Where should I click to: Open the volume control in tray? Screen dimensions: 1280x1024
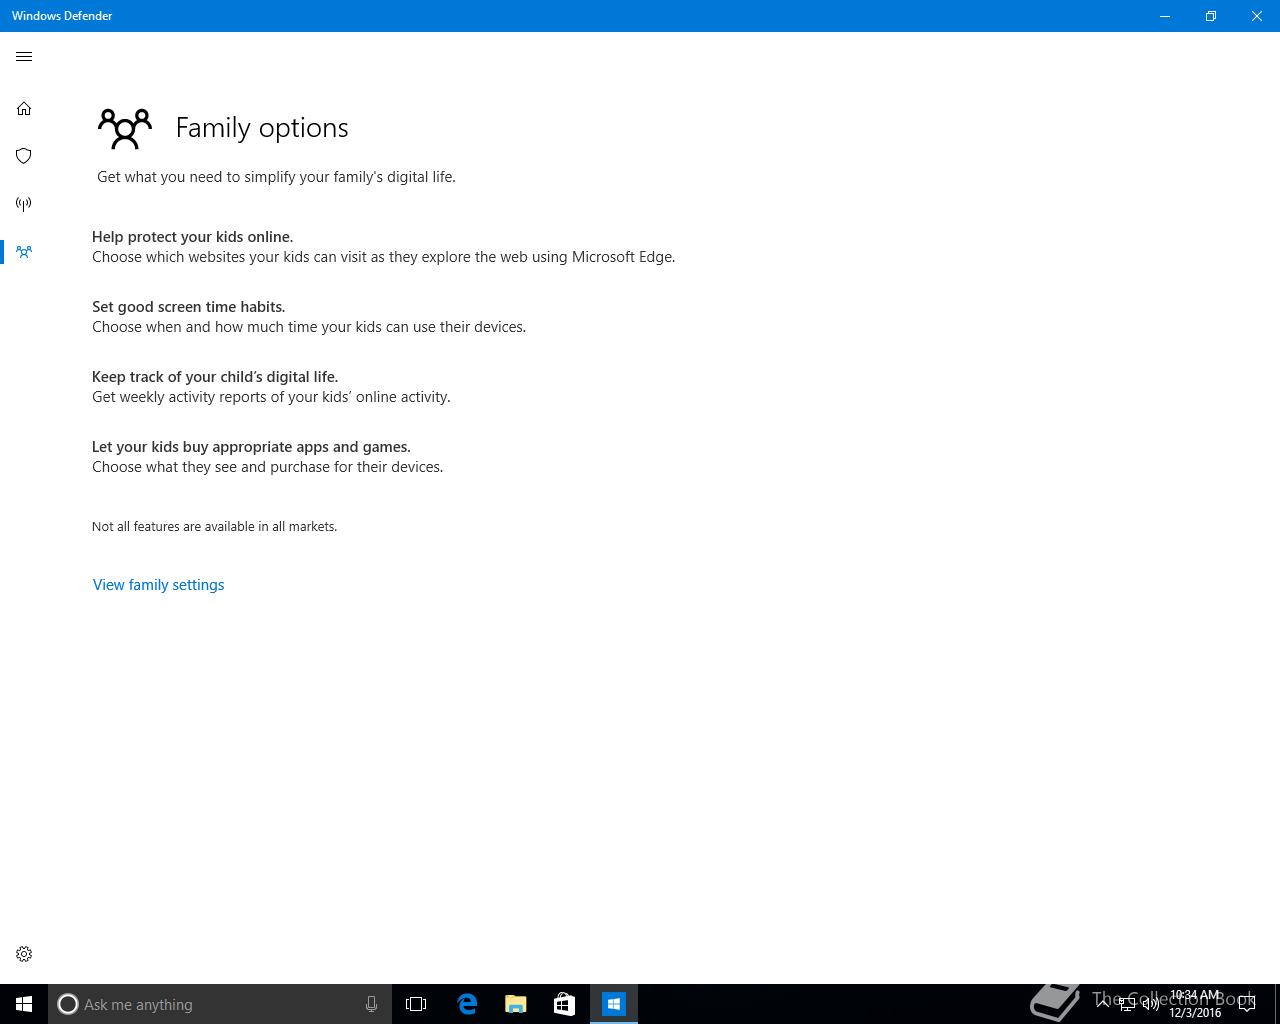(1150, 1004)
